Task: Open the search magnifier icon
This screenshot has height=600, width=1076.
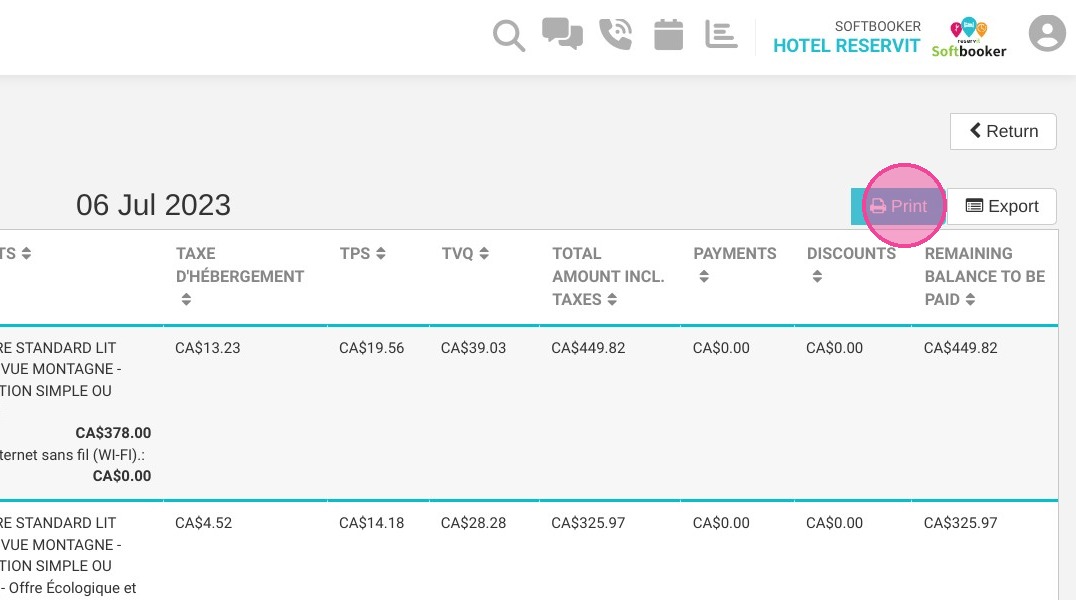Action: pos(508,36)
